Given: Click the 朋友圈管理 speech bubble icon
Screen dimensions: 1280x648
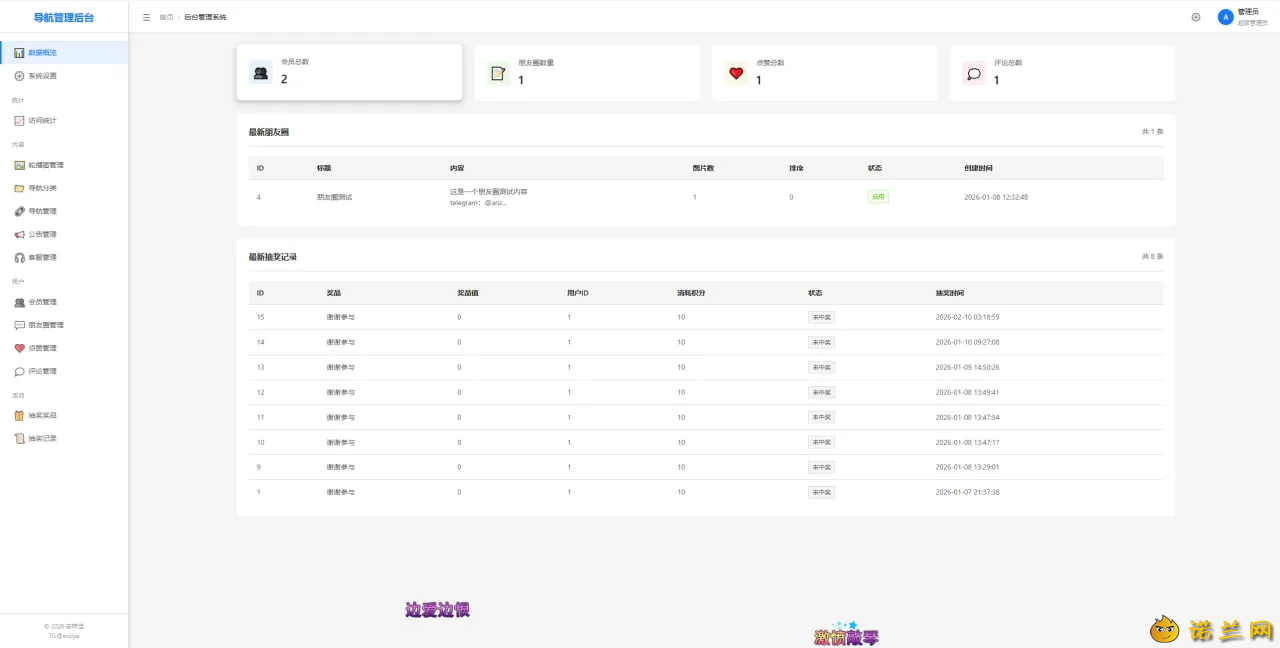Looking at the screenshot, I should [19, 325].
